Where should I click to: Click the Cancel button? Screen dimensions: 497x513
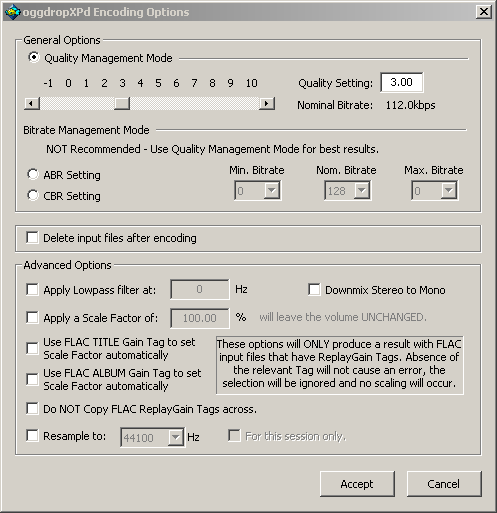(444, 484)
